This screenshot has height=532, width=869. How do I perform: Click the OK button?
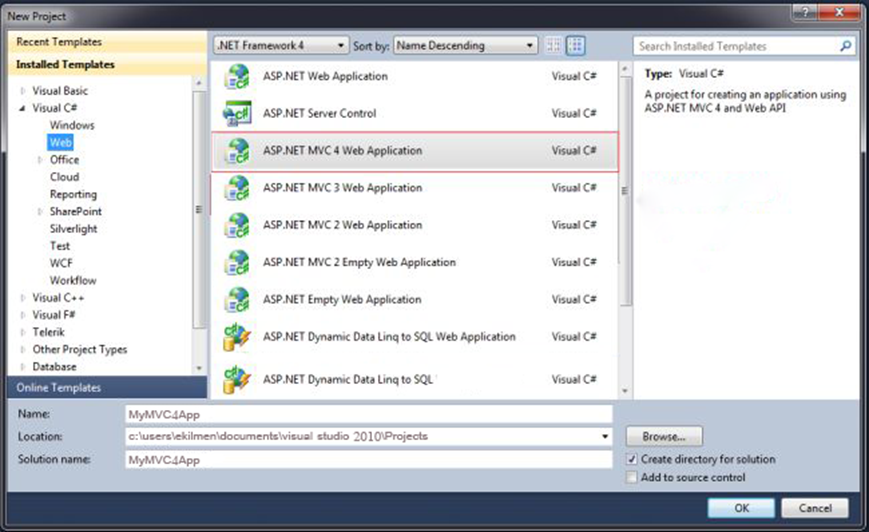pyautogui.click(x=741, y=508)
